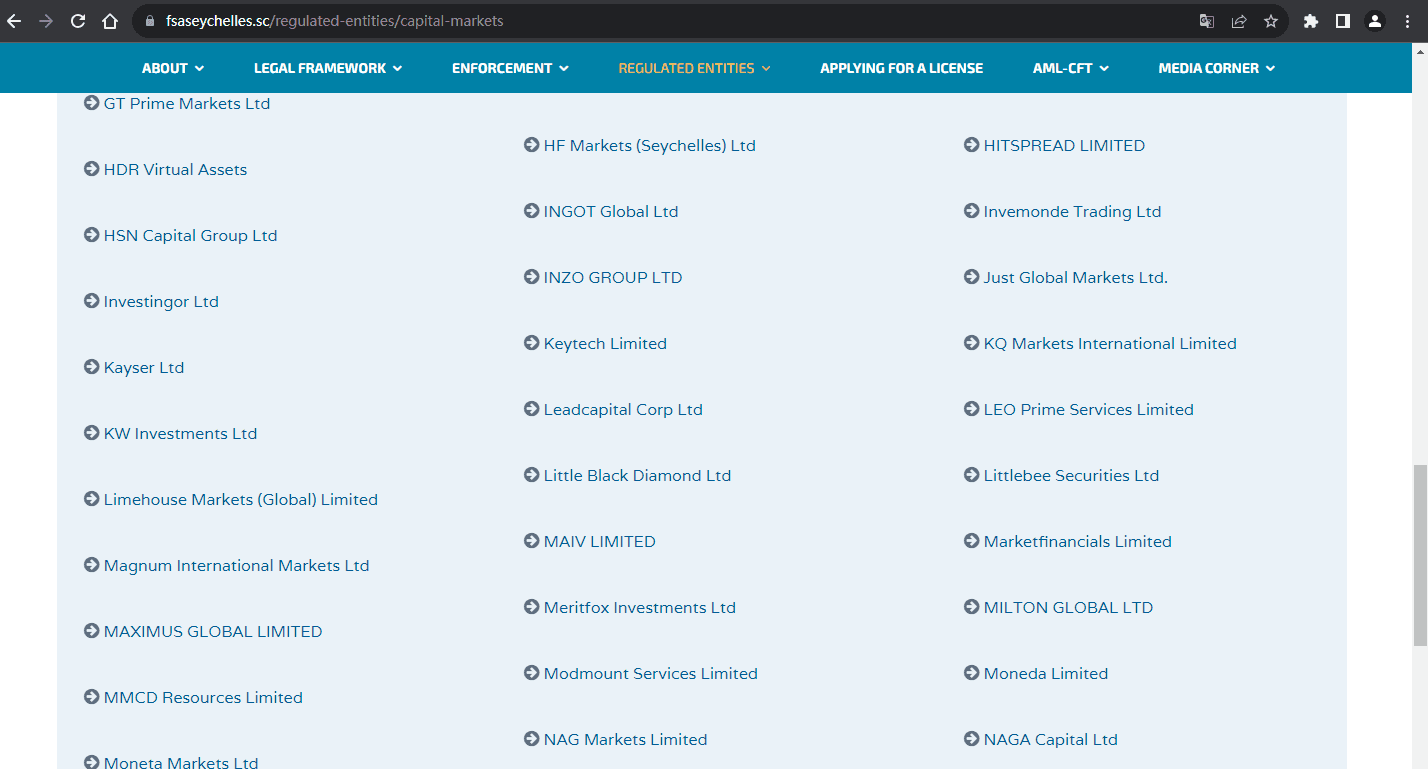
Task: Click the browser forward arrow
Action: [x=46, y=21]
